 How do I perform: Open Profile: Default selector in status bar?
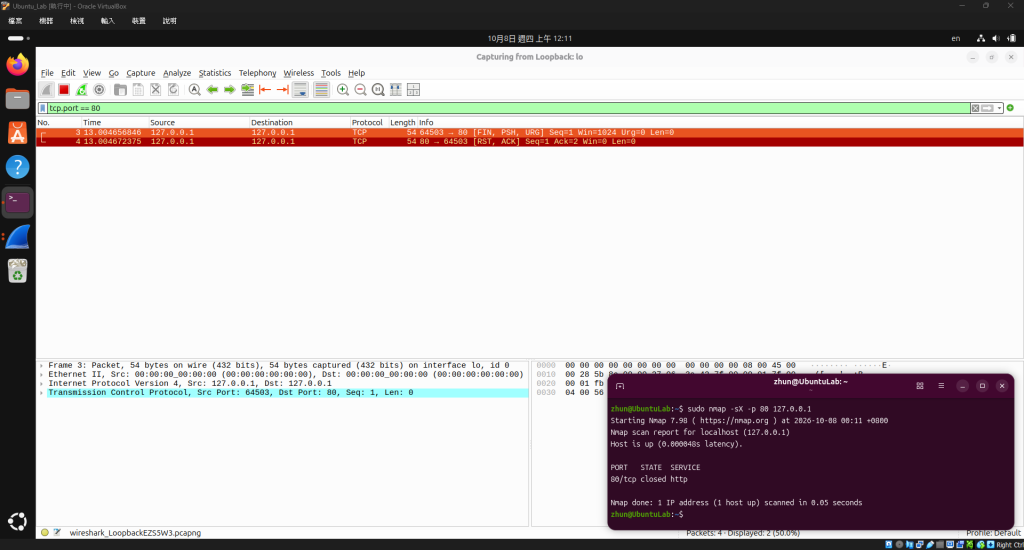993,533
